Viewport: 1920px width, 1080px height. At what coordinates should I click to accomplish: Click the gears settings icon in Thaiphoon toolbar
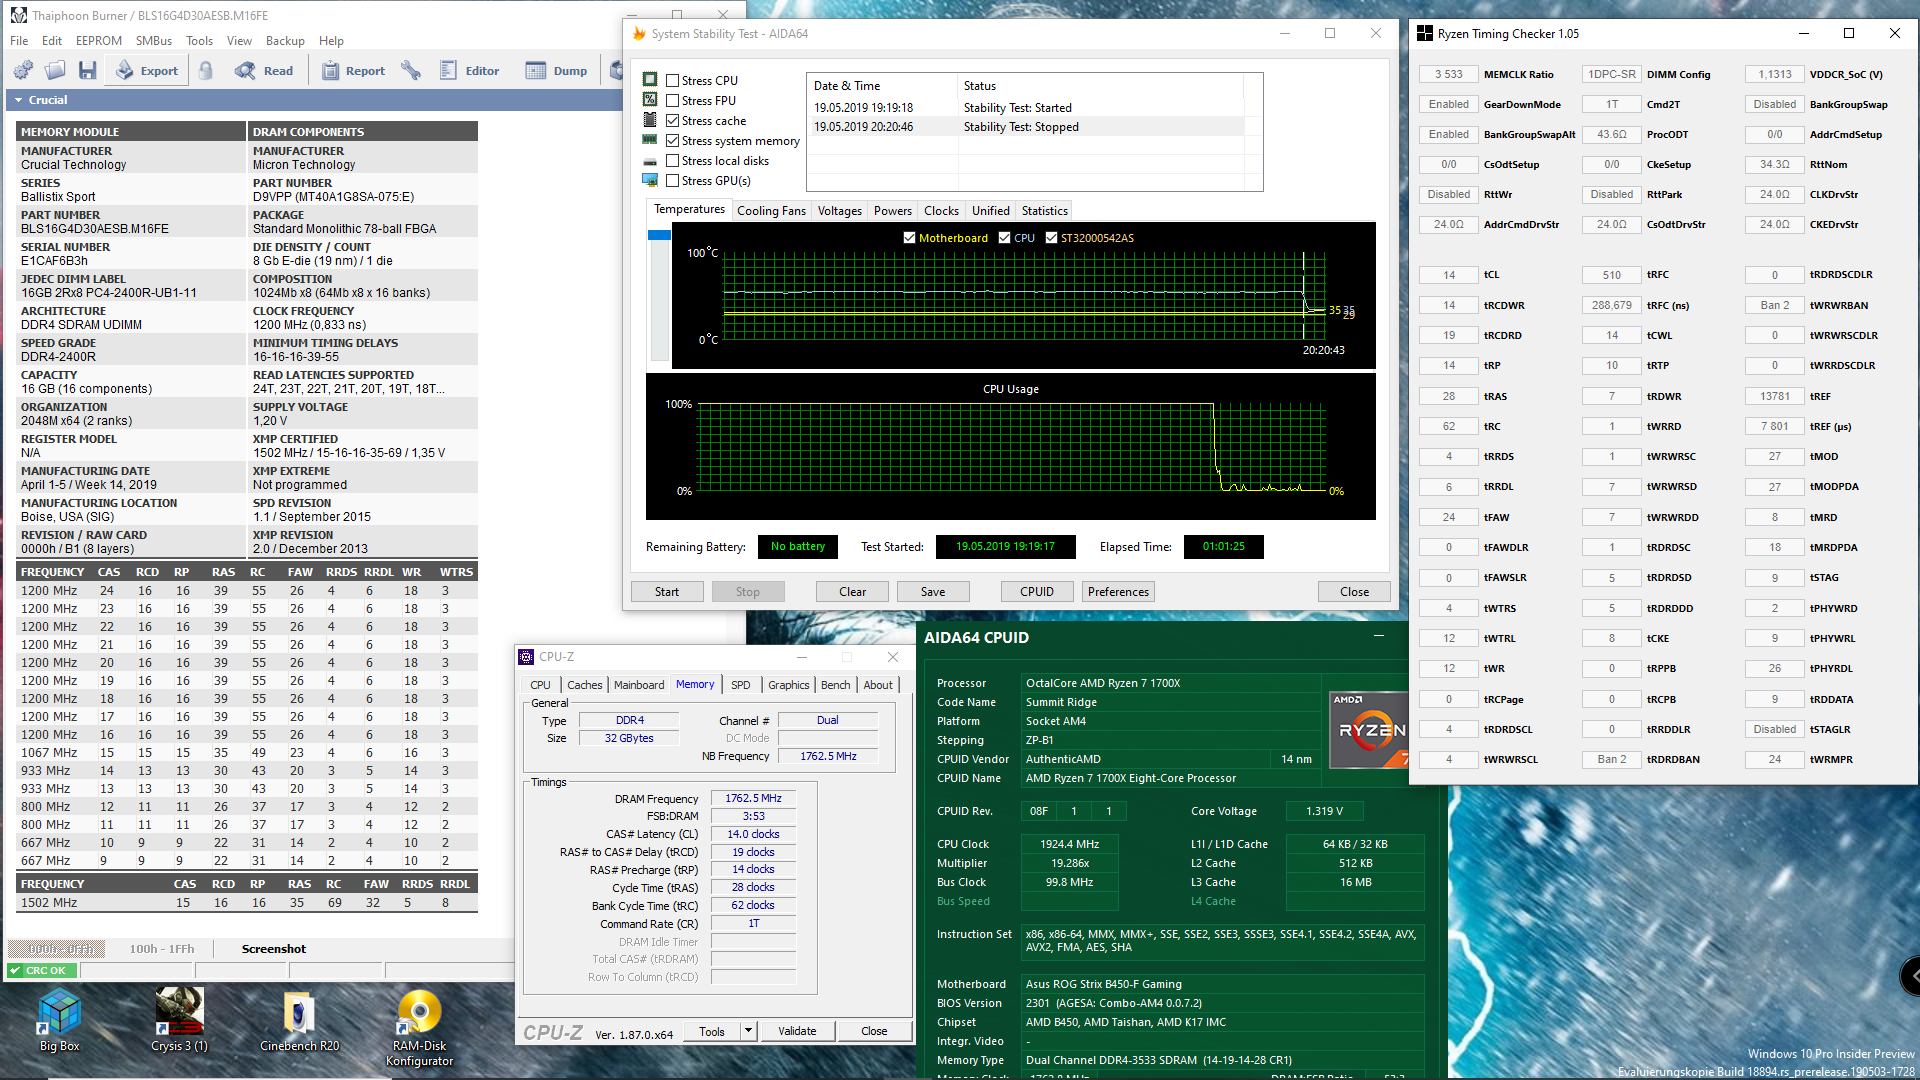pyautogui.click(x=22, y=70)
